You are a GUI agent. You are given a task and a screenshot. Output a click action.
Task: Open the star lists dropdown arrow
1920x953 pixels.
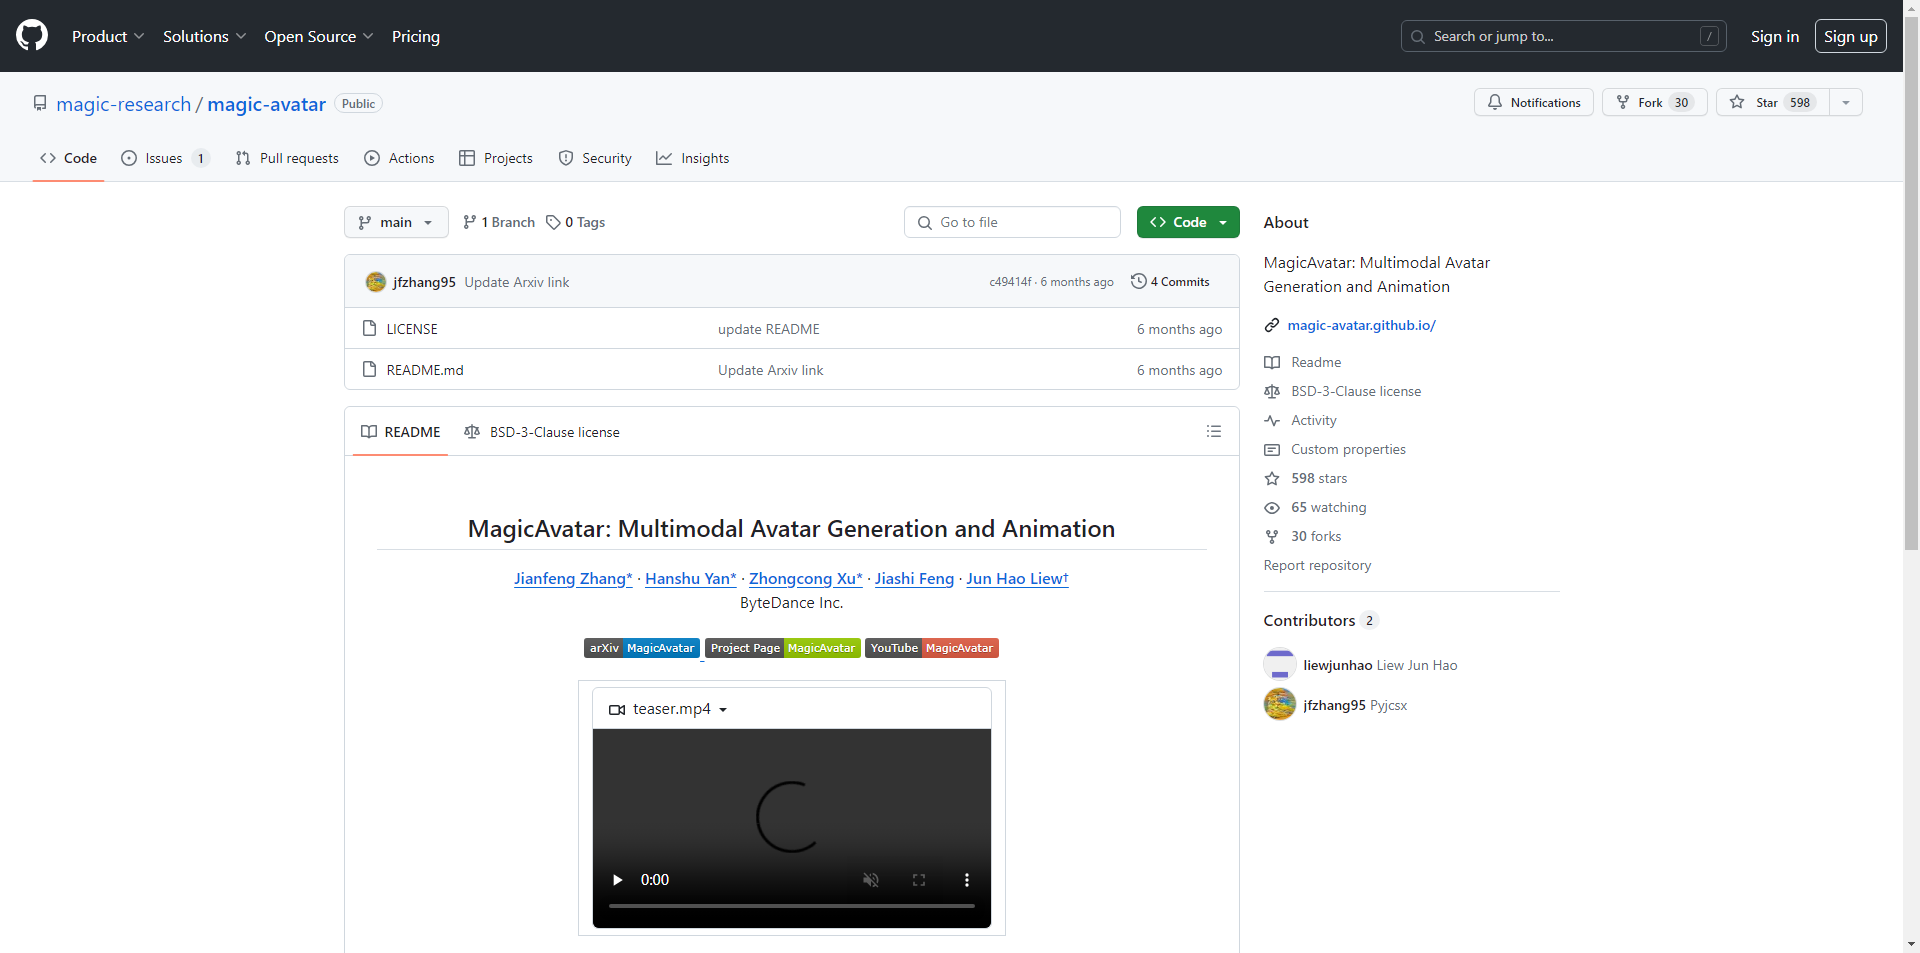pyautogui.click(x=1846, y=102)
